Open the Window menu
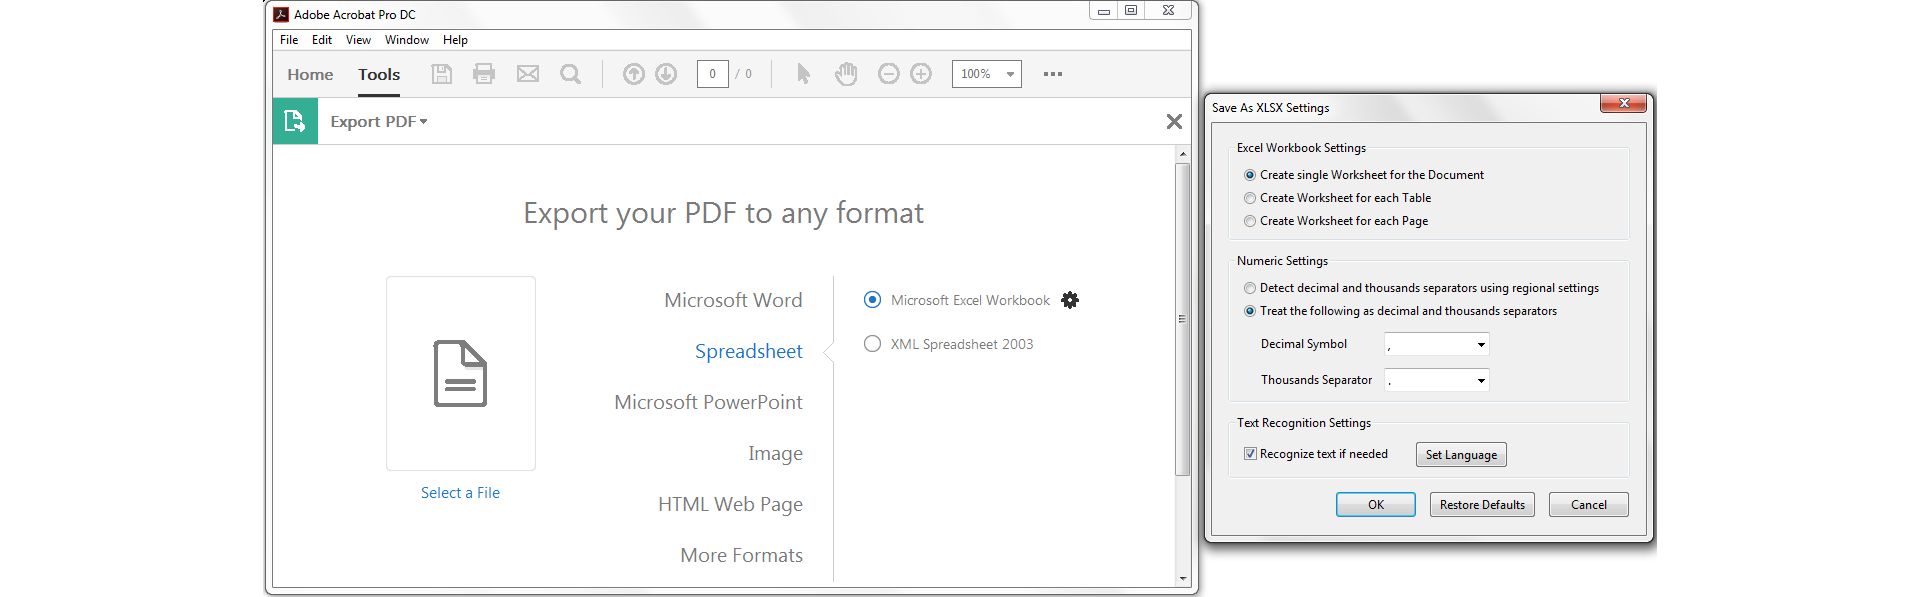1920x597 pixels. click(407, 40)
